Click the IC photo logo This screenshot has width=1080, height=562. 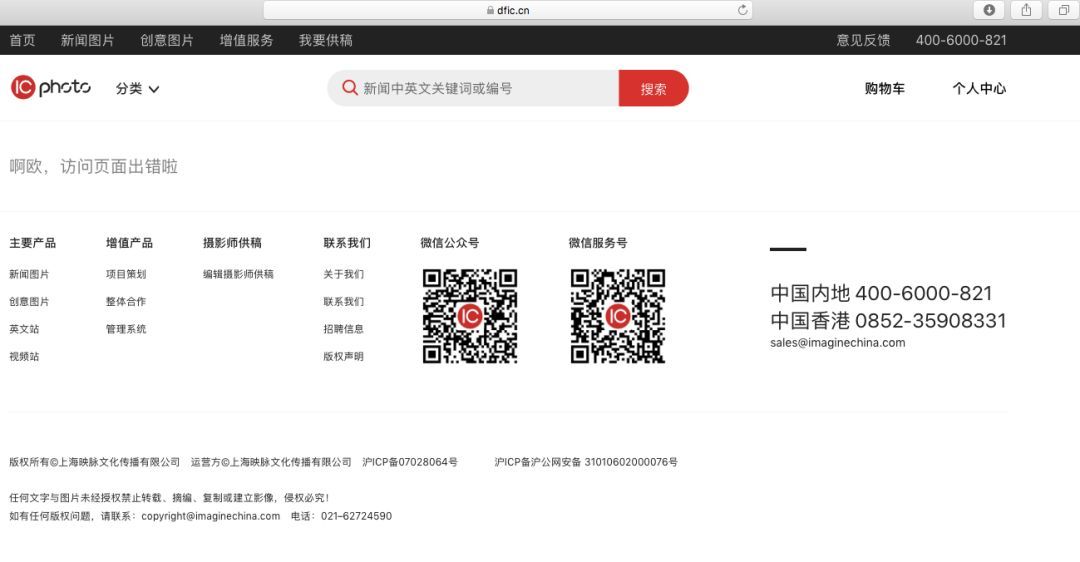coord(51,88)
